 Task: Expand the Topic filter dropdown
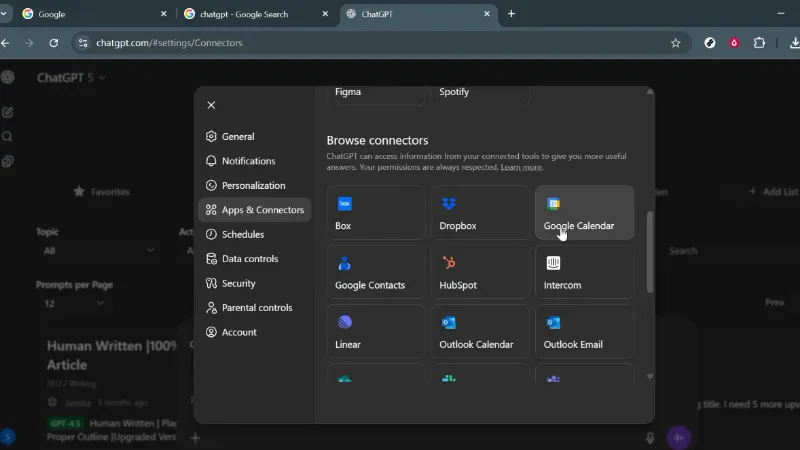point(96,251)
